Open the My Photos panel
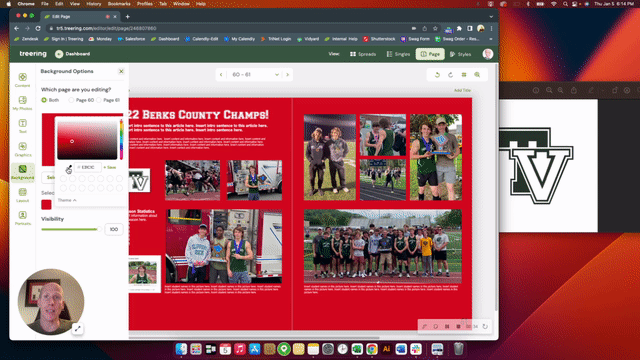This screenshot has height=360, width=640. [22, 103]
